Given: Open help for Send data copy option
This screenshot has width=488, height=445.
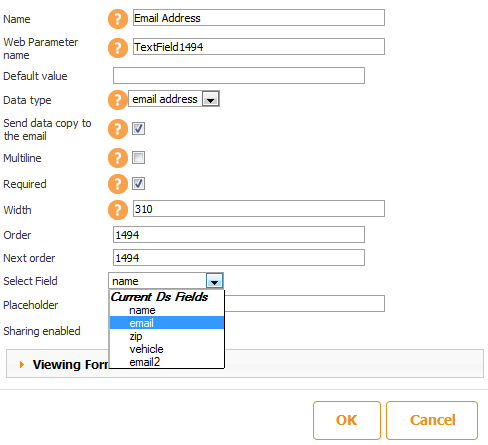Looking at the screenshot, I should [x=118, y=129].
